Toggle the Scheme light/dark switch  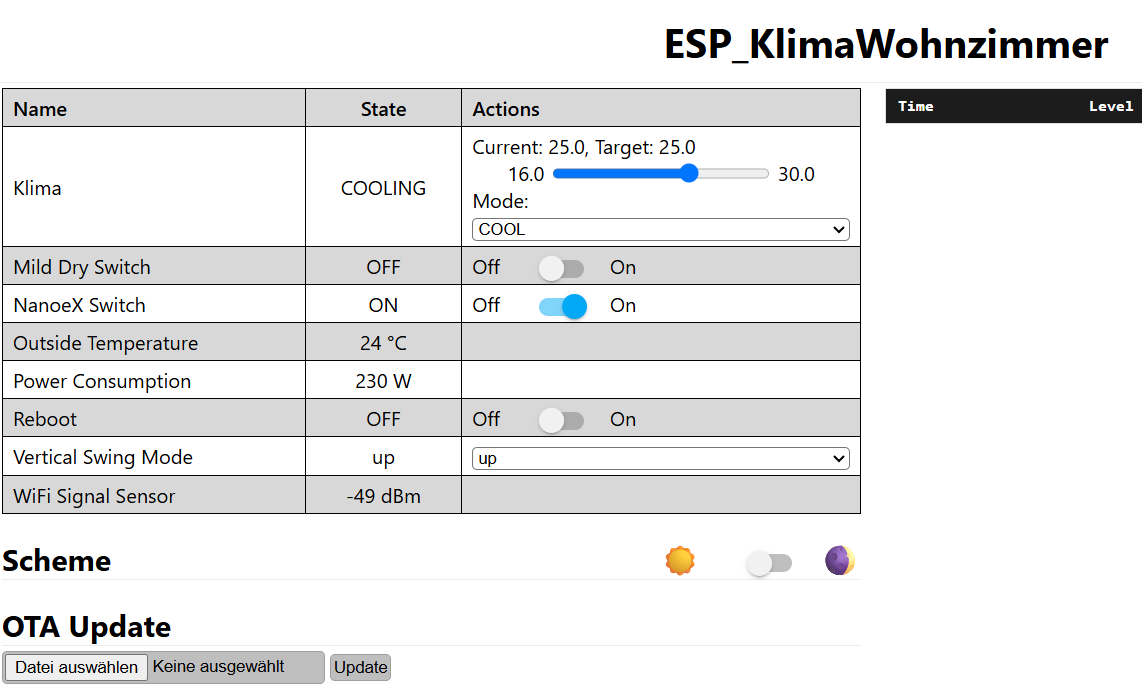(768, 563)
